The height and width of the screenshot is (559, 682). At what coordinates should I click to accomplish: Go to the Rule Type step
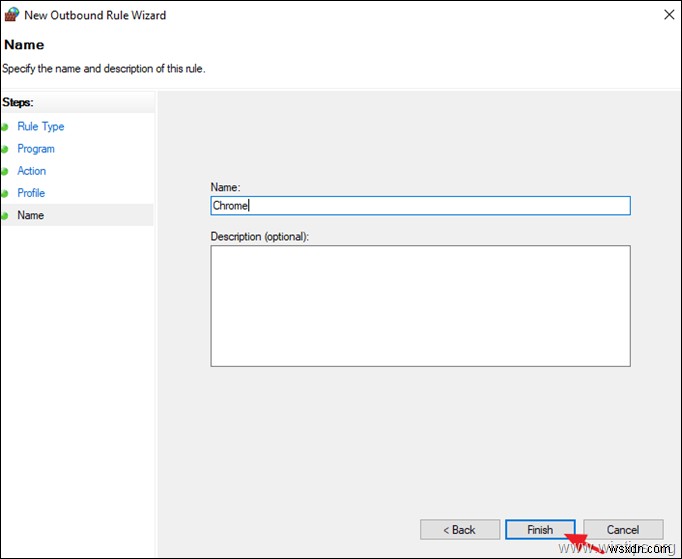pos(41,127)
